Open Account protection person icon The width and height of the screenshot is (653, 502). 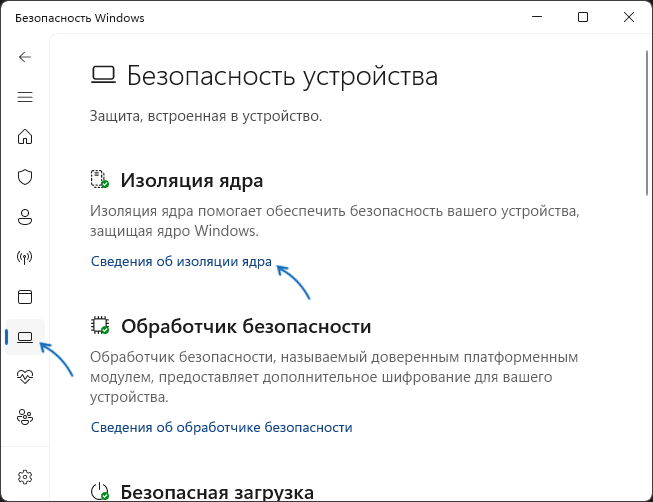(x=25, y=217)
